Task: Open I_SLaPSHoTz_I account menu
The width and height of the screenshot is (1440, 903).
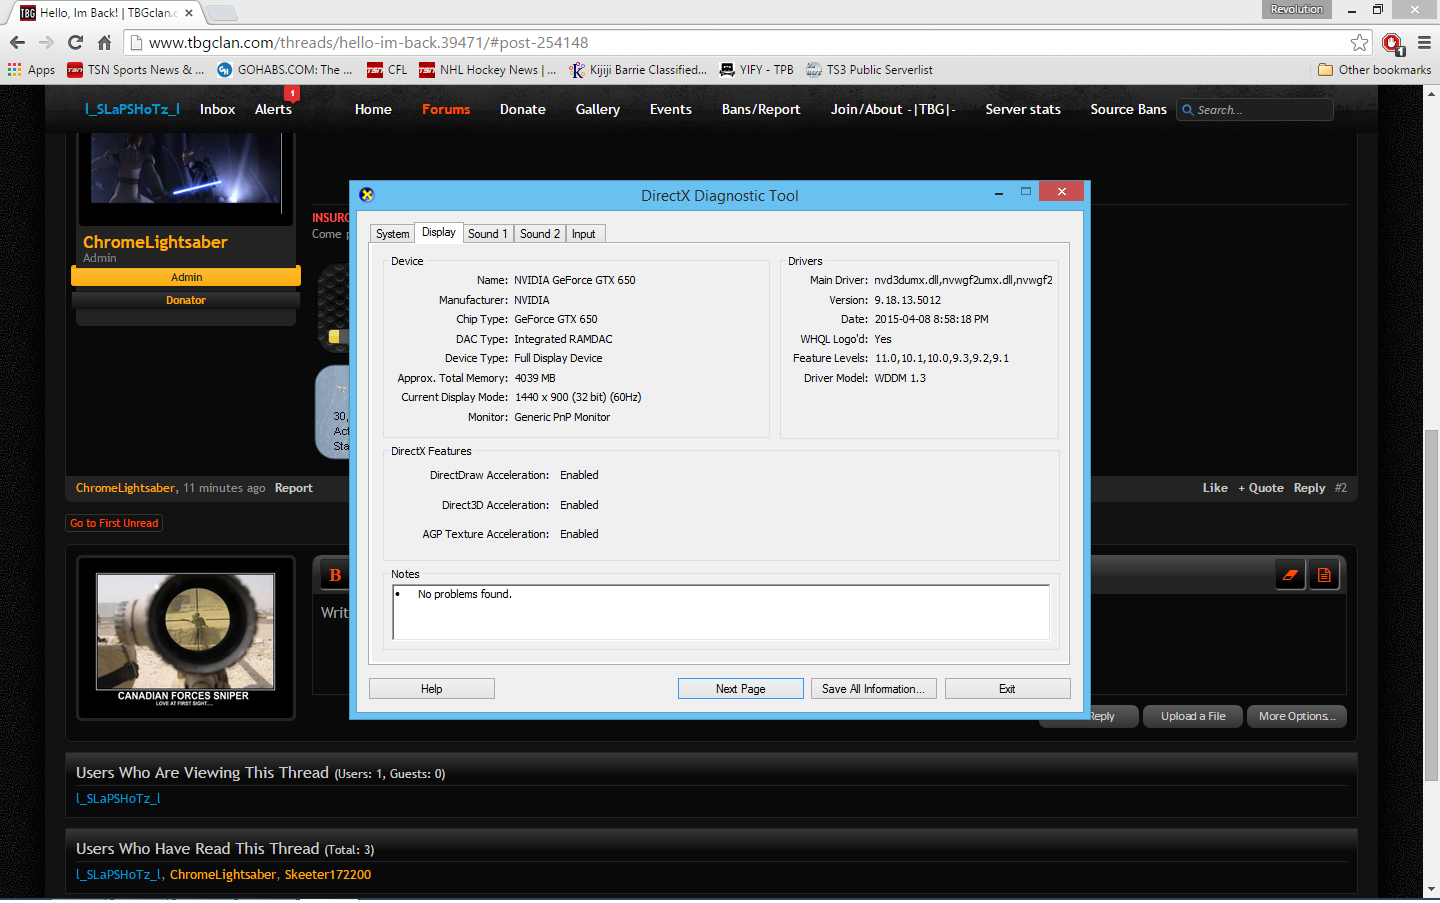Action: pyautogui.click(x=132, y=109)
